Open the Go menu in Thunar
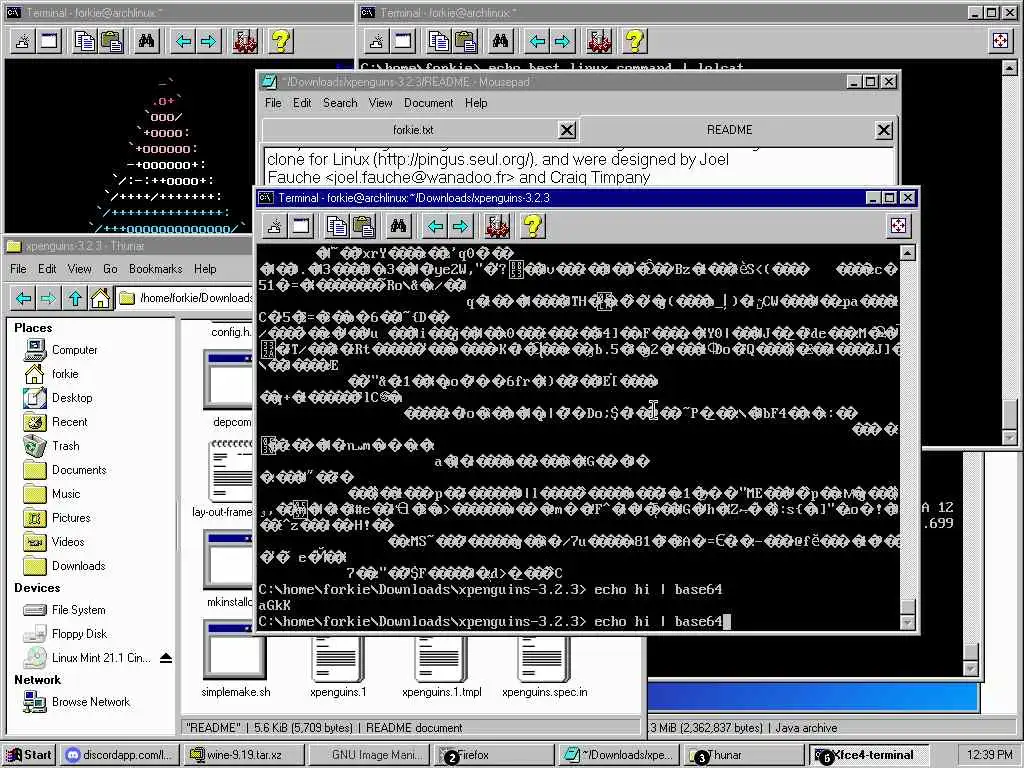 tap(110, 269)
